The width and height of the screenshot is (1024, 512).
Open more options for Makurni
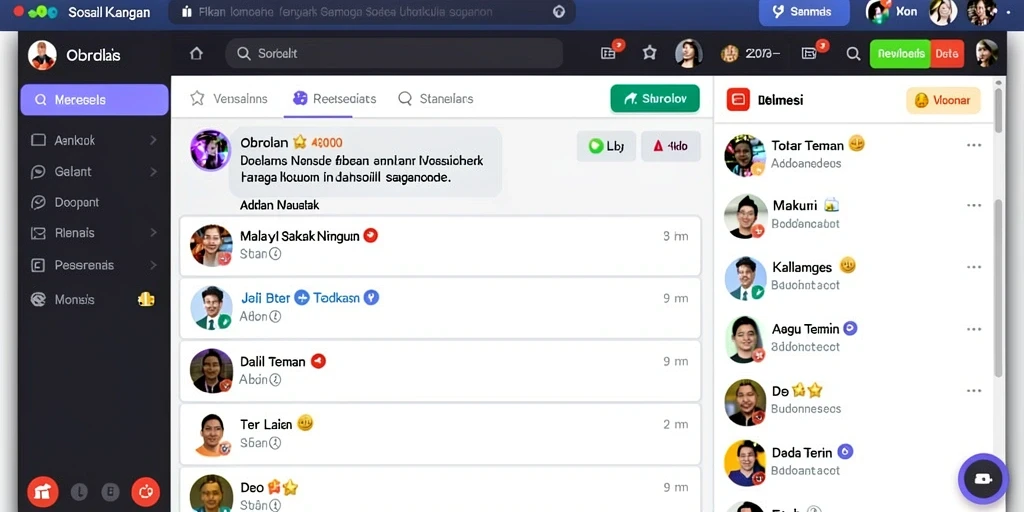(974, 205)
